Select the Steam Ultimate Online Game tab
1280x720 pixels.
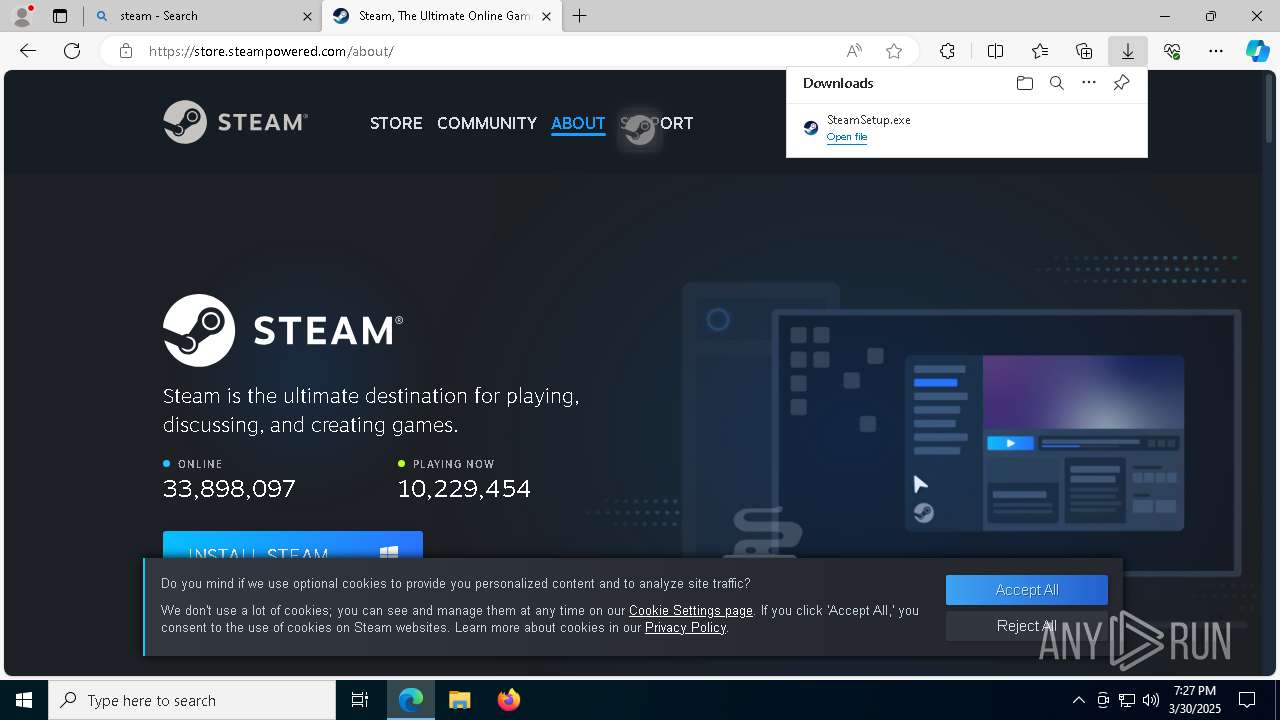point(442,16)
